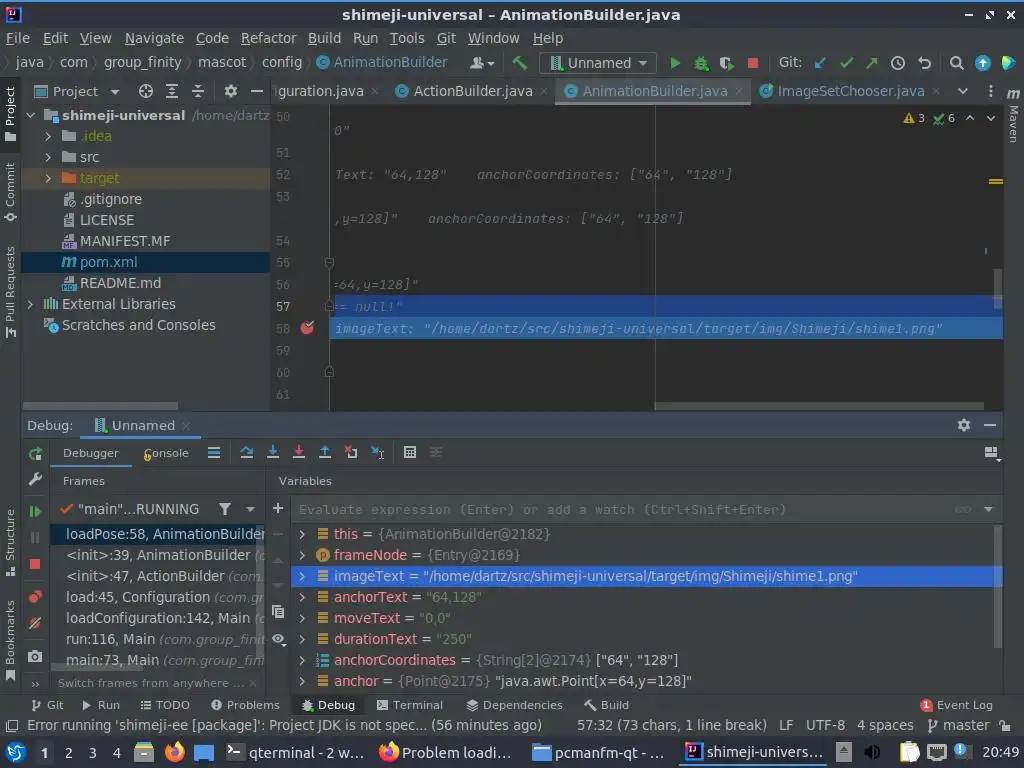This screenshot has height=768, width=1024.
Task: Click Step Into debugger icon
Action: (x=273, y=453)
